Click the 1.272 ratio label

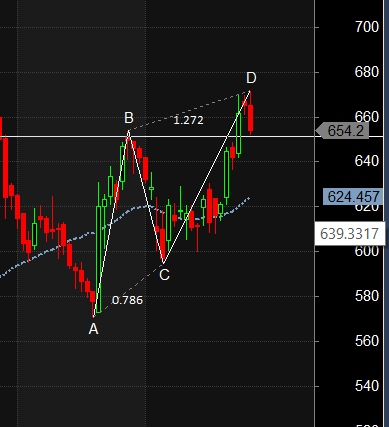coord(188,120)
